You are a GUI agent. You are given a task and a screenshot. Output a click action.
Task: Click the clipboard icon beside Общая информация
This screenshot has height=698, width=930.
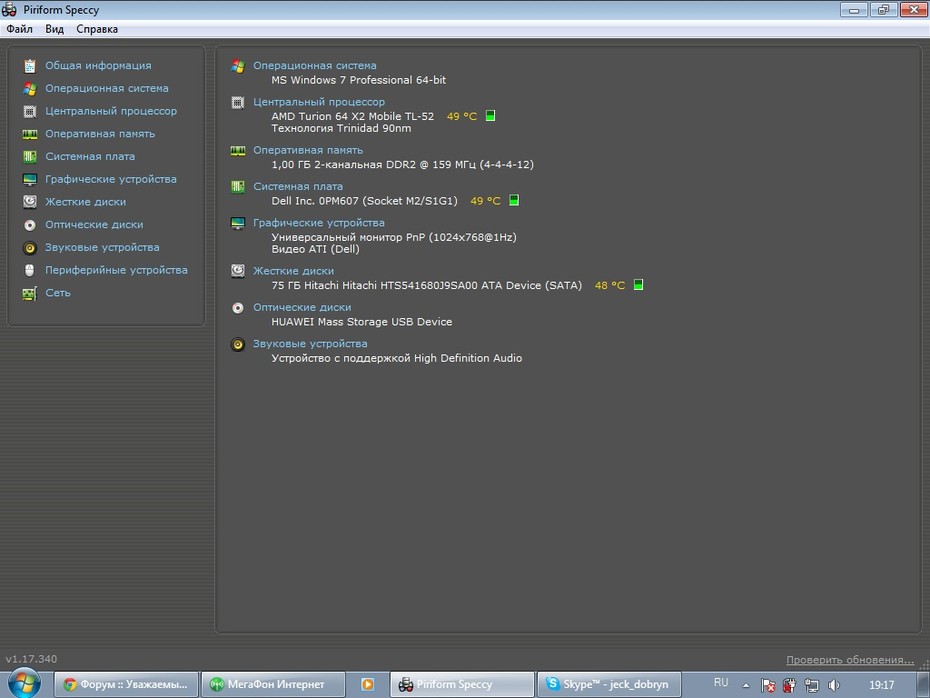pos(30,66)
